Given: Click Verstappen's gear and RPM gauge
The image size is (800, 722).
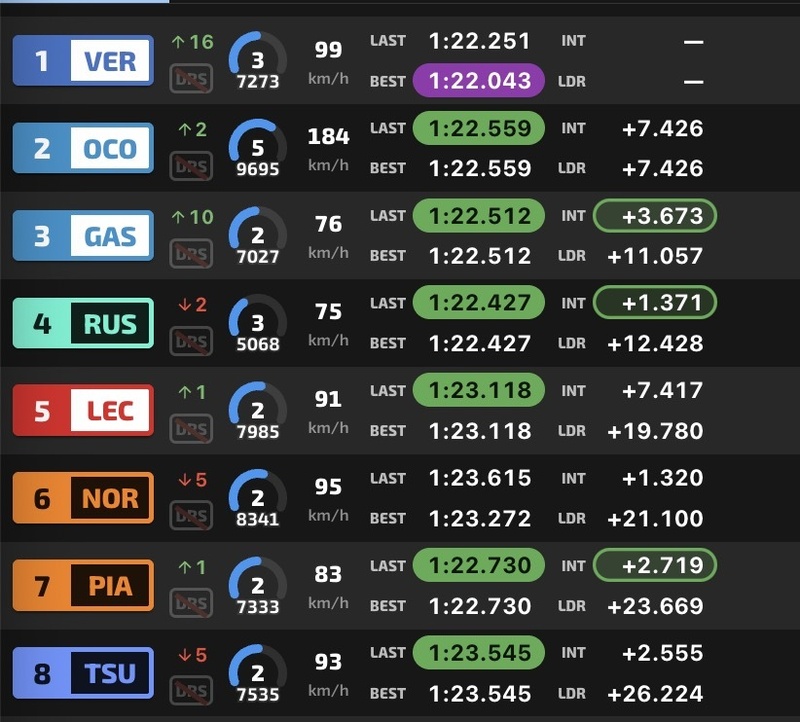Looking at the screenshot, I should point(257,62).
